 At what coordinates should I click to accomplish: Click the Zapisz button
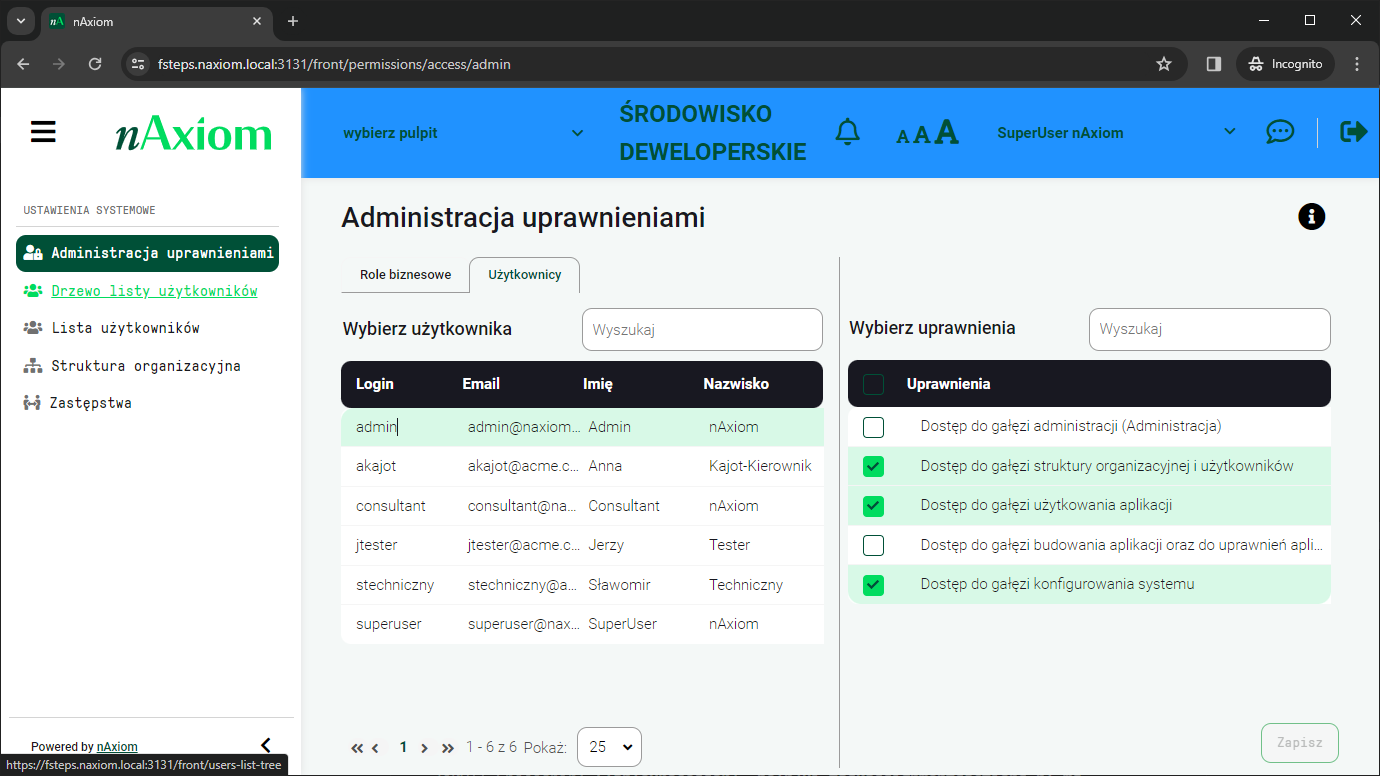pyautogui.click(x=1299, y=743)
